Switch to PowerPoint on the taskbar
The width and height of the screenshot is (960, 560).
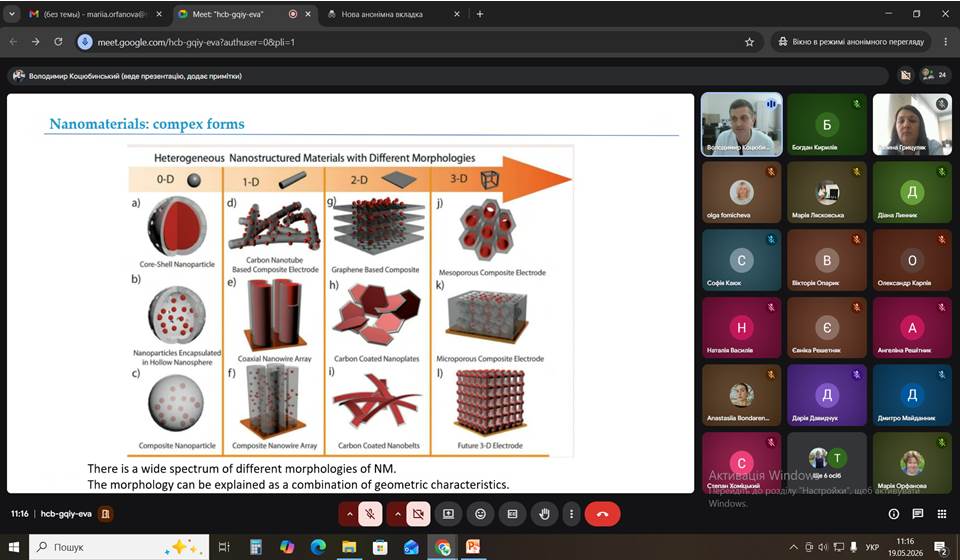click(473, 547)
